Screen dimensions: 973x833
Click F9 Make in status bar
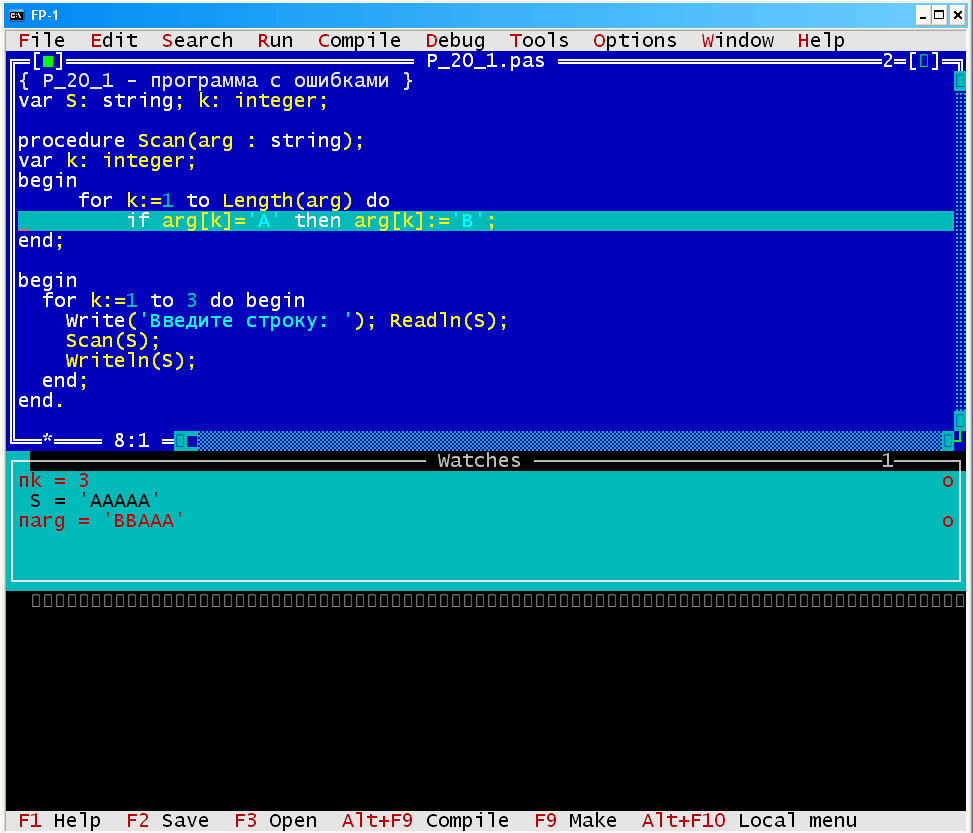(x=575, y=821)
